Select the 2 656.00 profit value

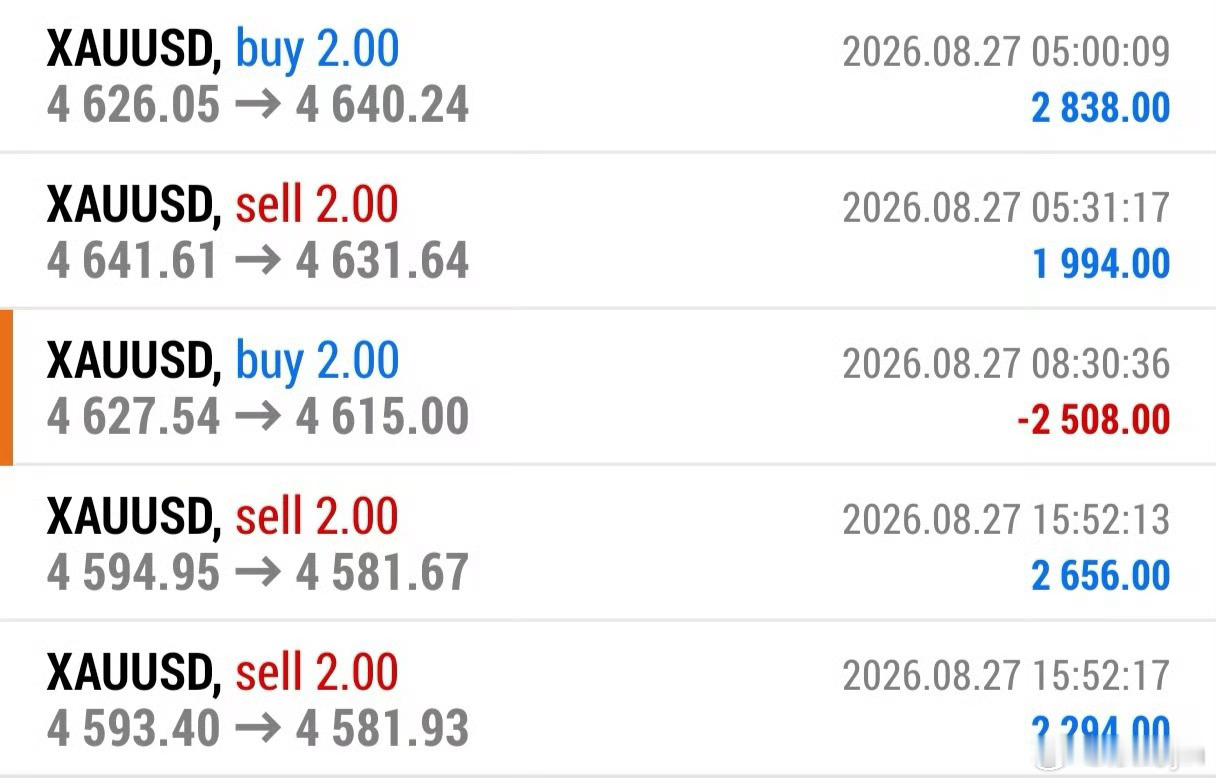(1100, 576)
